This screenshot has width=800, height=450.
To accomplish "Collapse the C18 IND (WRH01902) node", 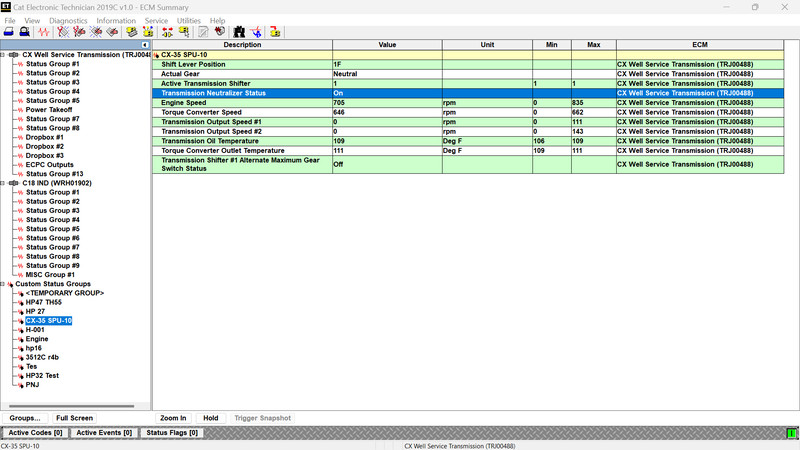I will point(3,183).
